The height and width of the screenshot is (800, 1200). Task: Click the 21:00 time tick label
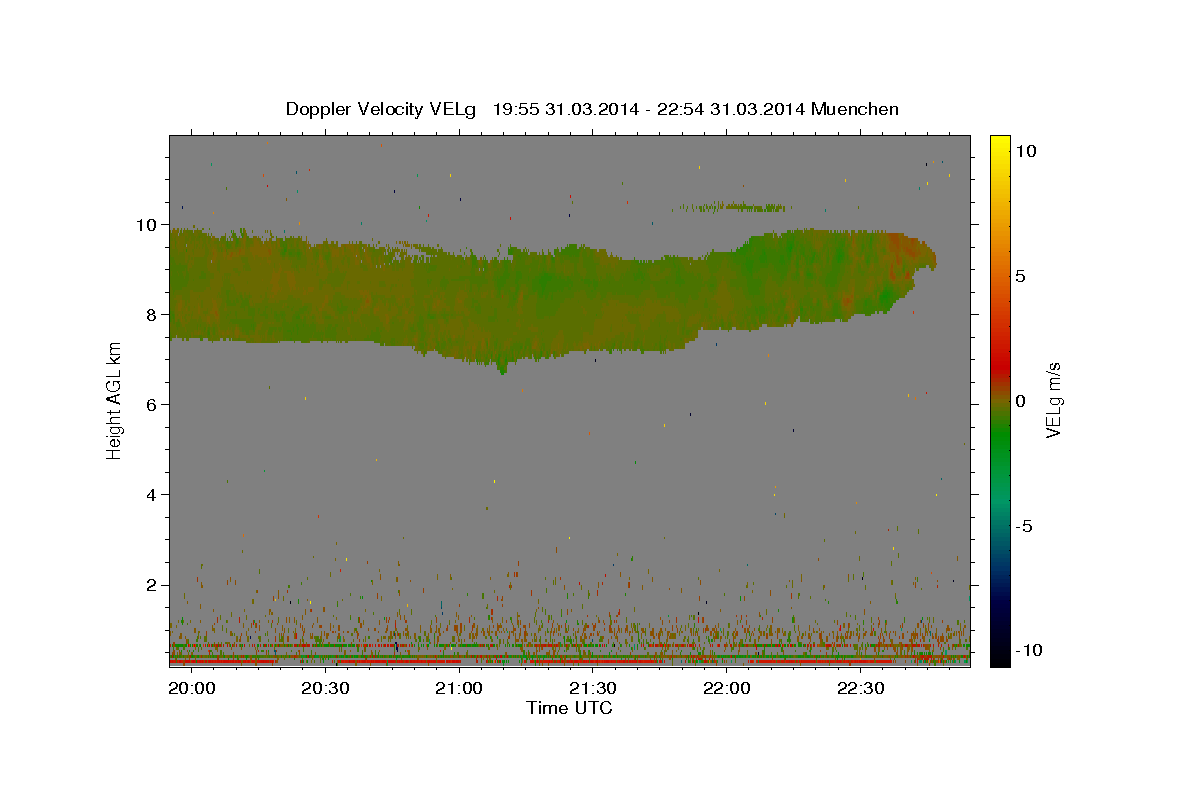(459, 689)
